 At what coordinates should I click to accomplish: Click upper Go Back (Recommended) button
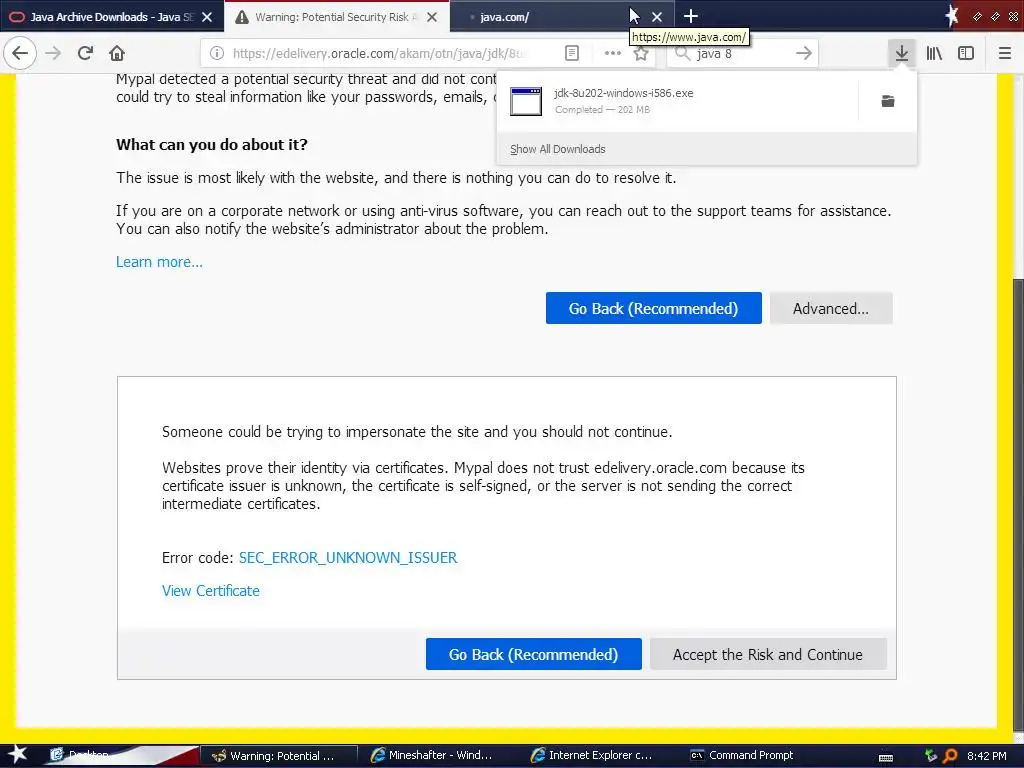pos(653,308)
